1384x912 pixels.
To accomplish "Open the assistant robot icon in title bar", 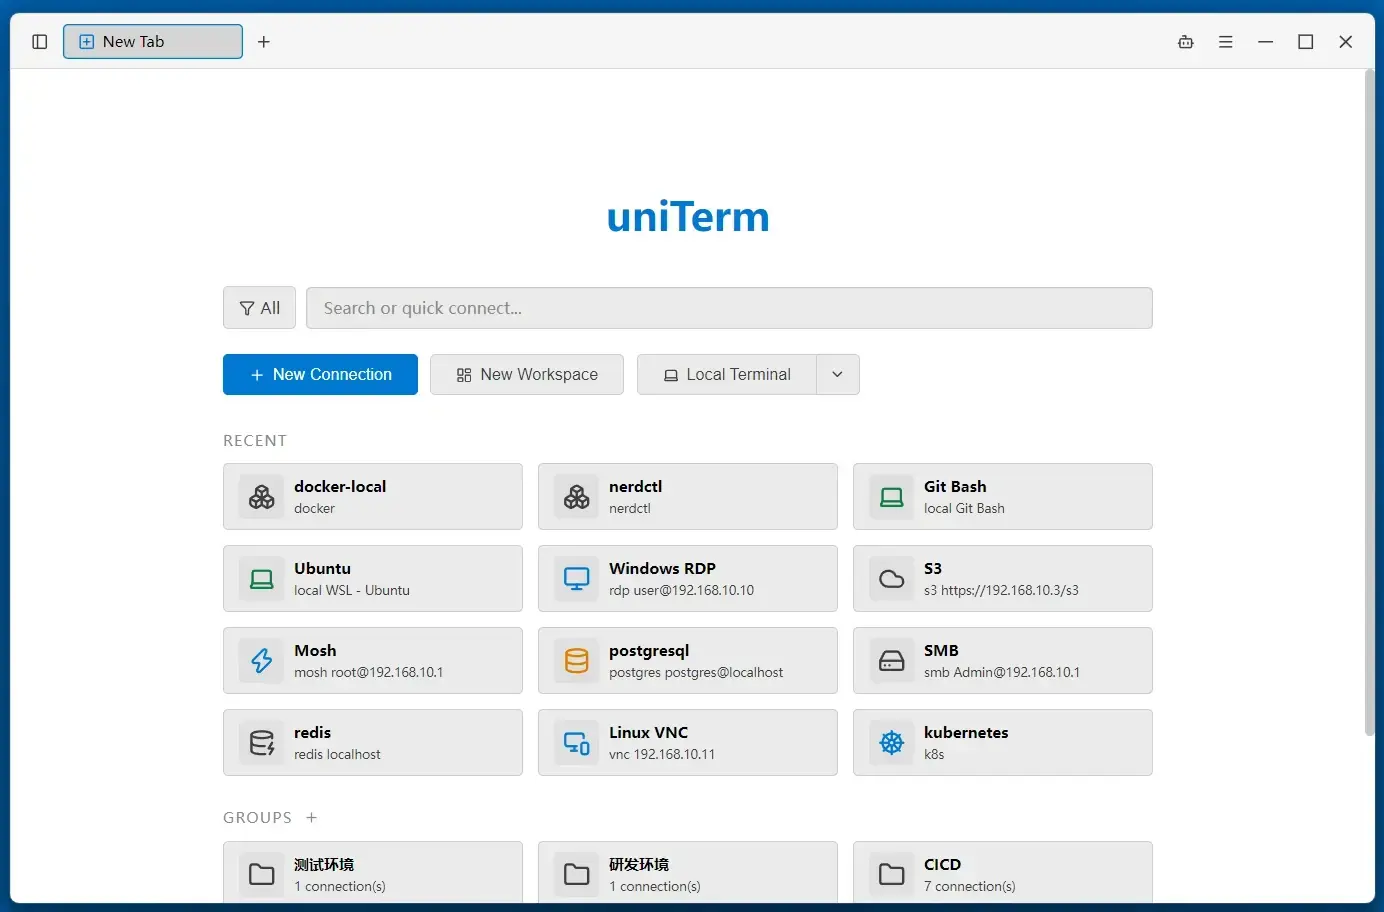I will [x=1186, y=42].
